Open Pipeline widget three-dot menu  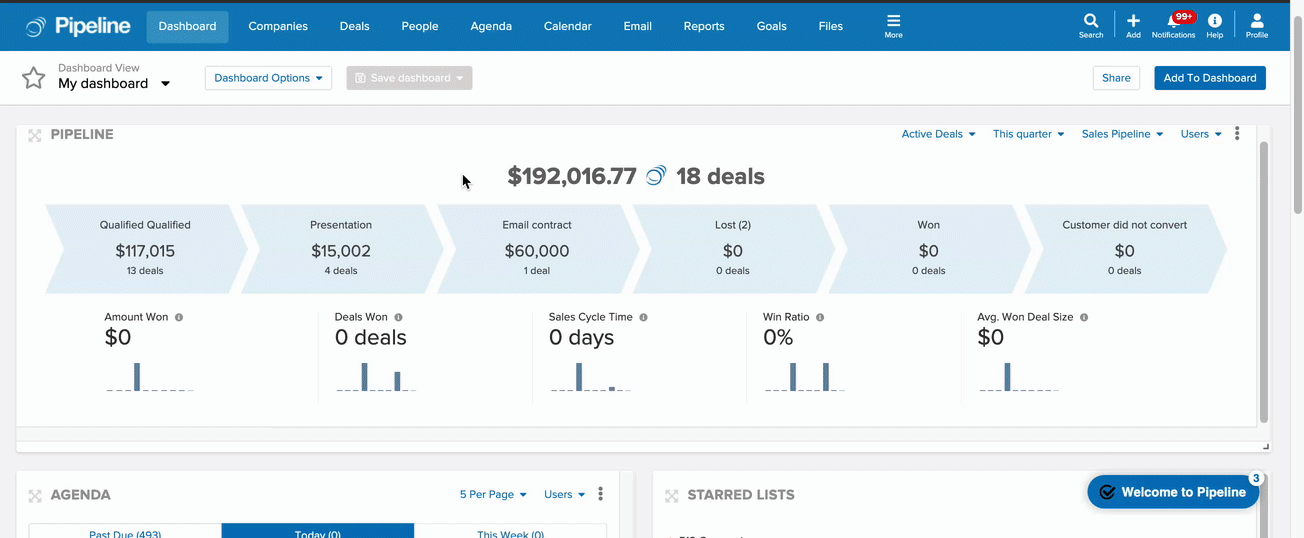click(1237, 134)
